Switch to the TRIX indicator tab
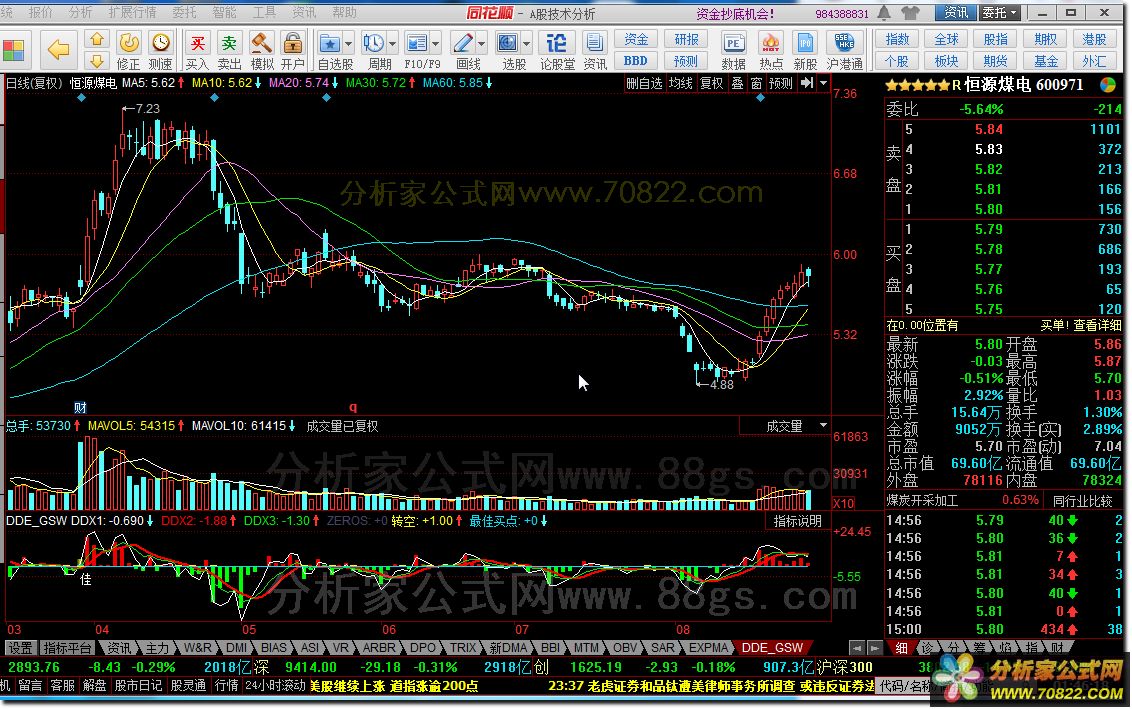 [463, 648]
